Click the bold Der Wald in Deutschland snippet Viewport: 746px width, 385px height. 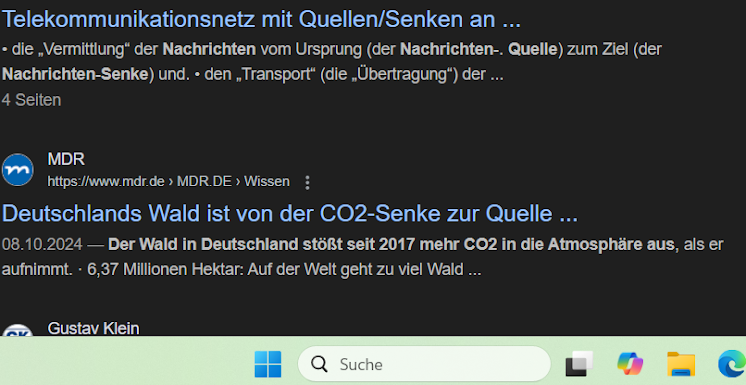[x=391, y=245]
